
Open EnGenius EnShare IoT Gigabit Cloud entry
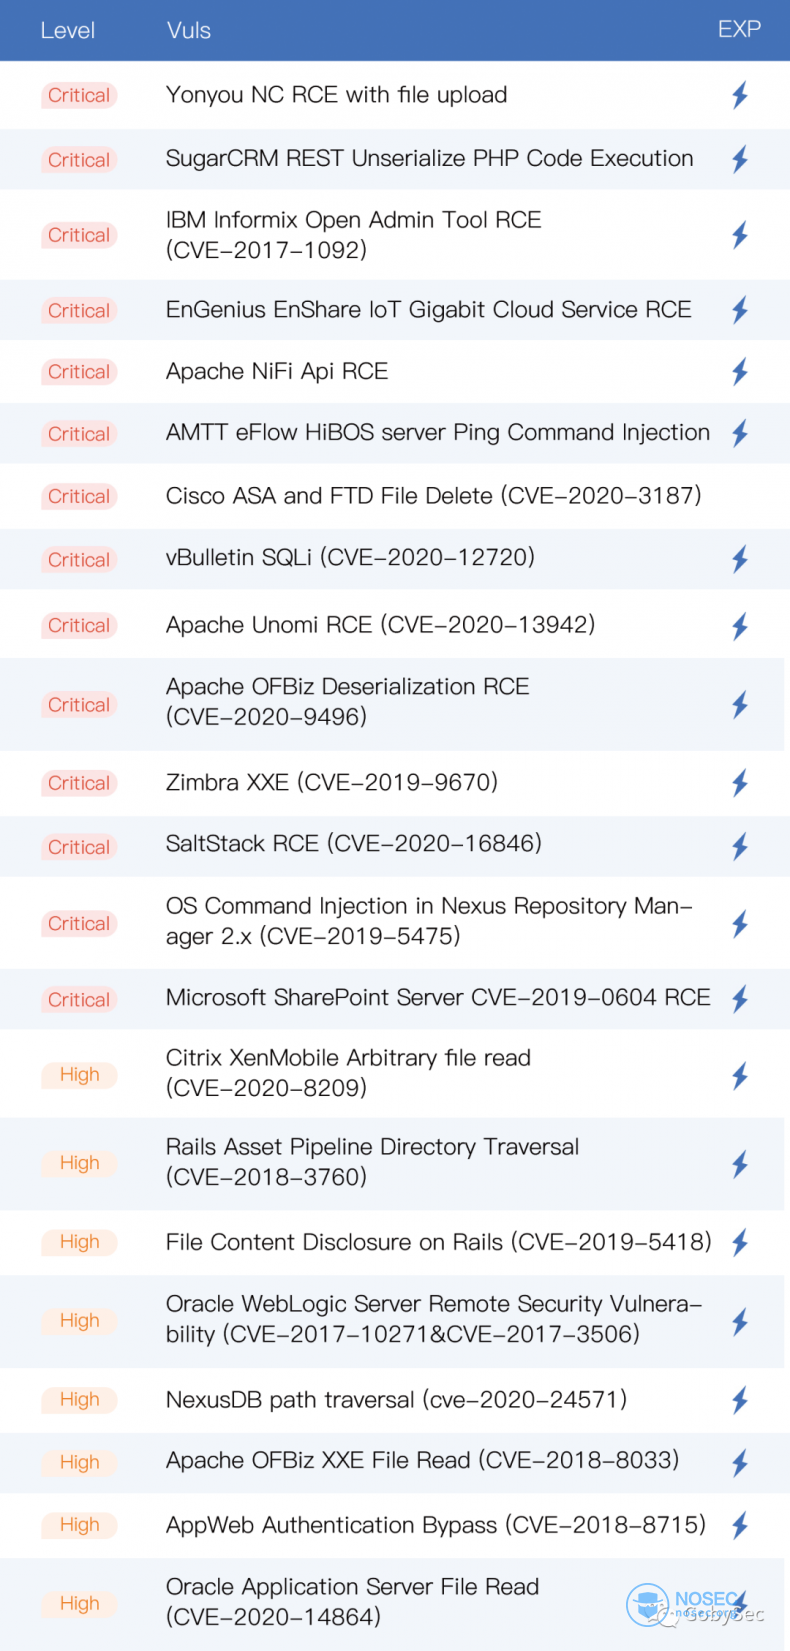[428, 310]
